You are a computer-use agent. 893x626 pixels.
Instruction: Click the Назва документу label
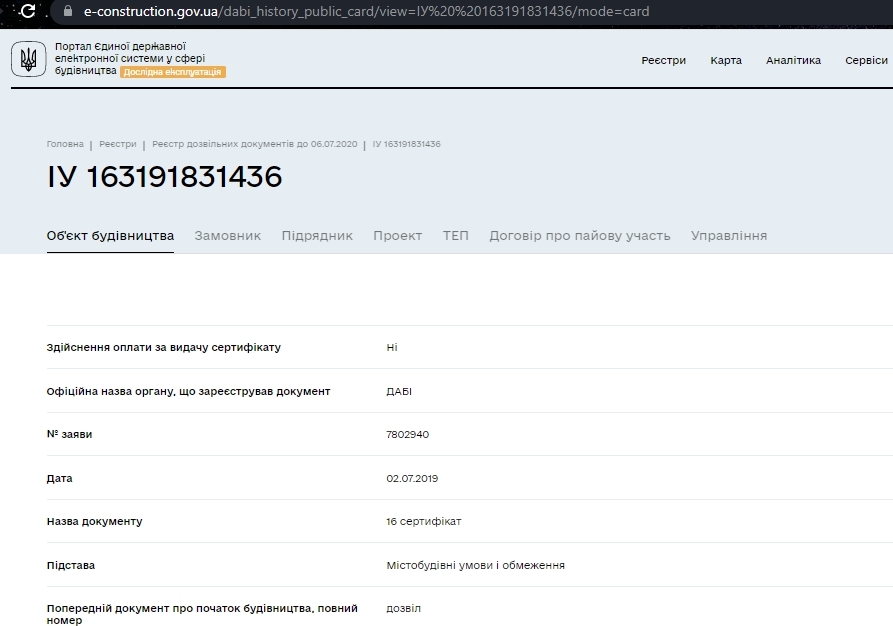[95, 522]
